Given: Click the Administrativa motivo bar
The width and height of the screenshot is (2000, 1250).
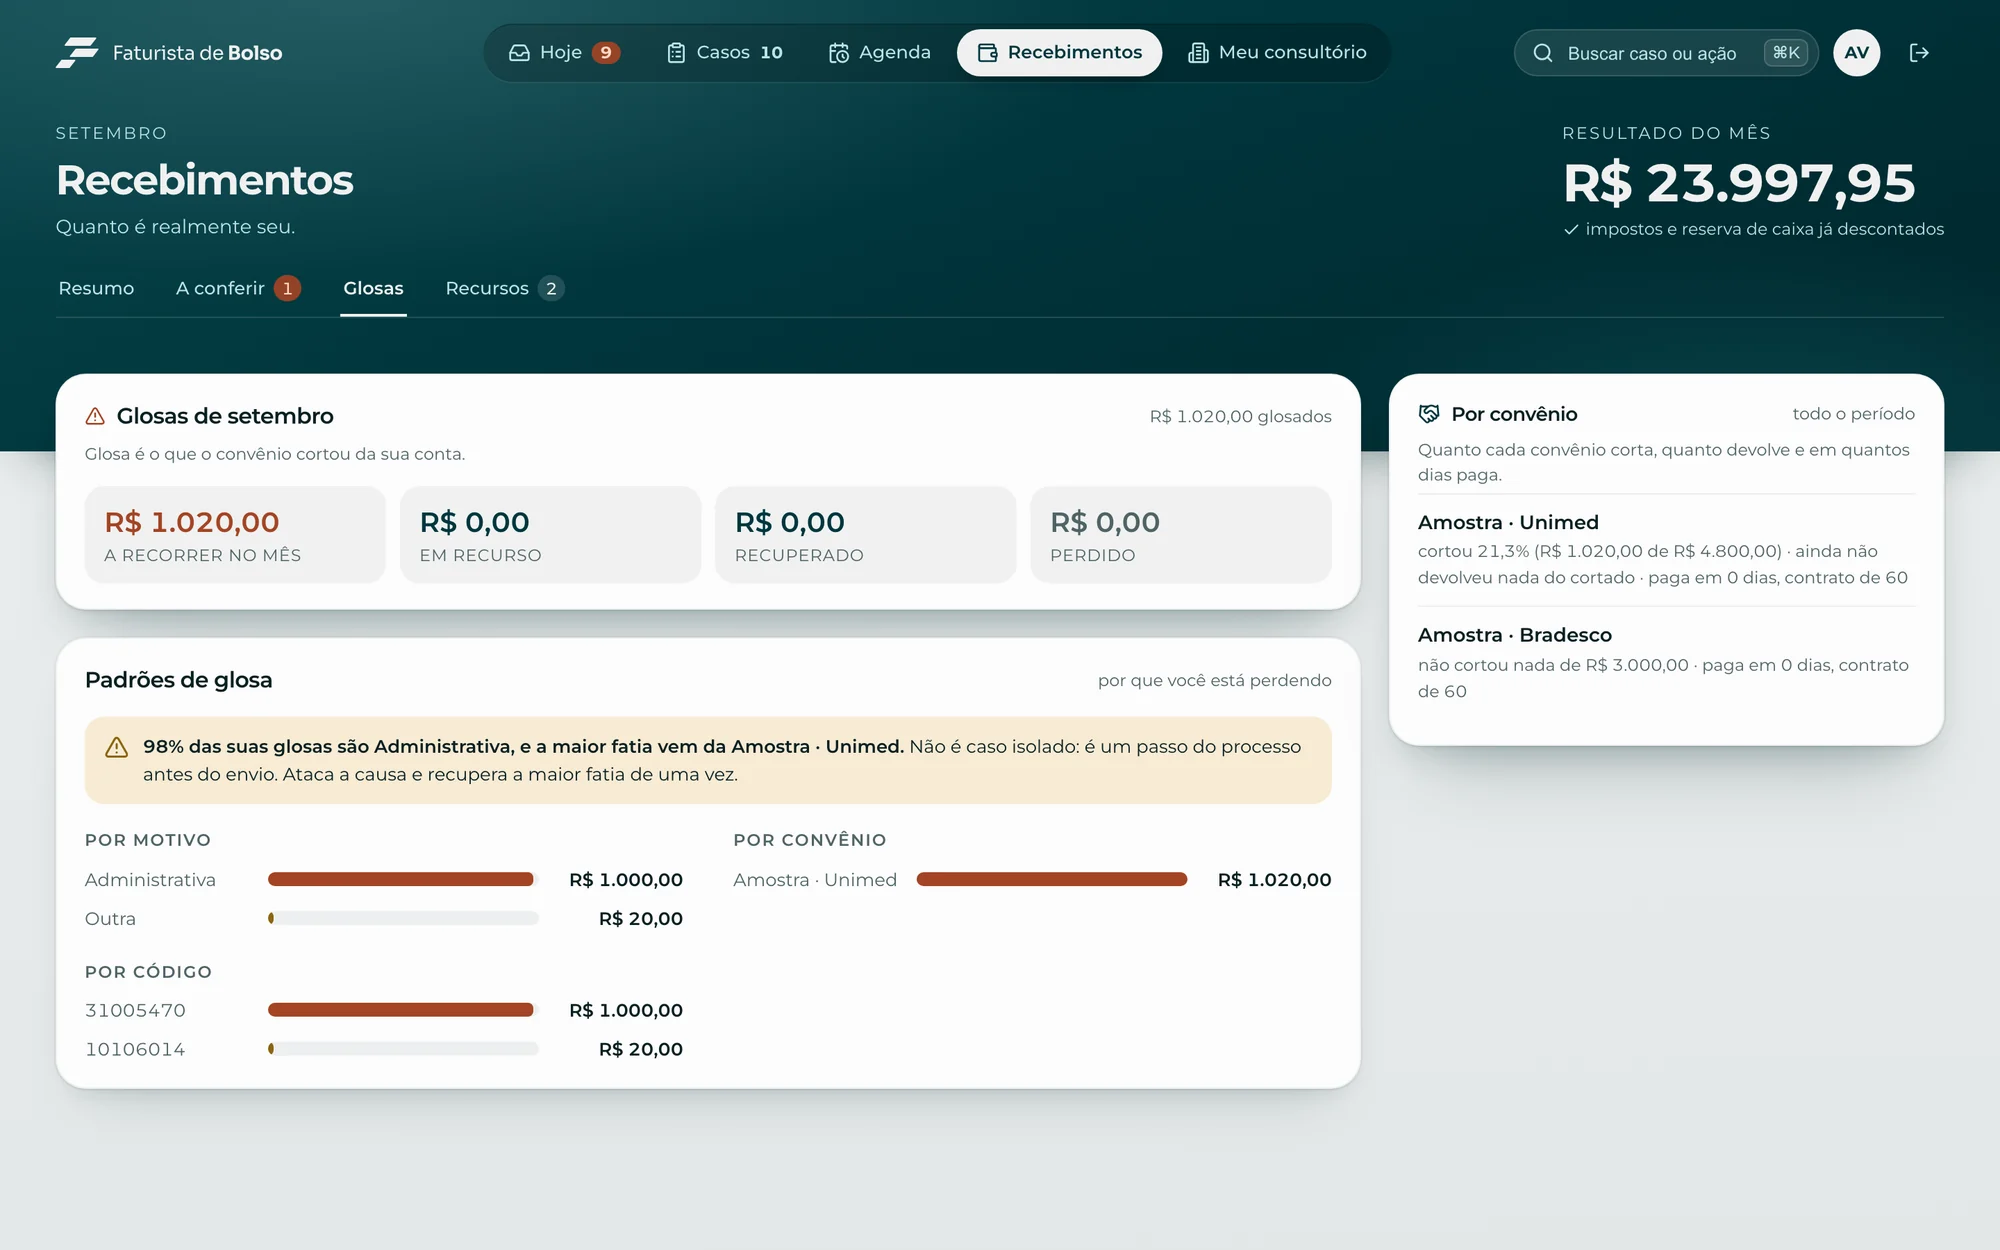Looking at the screenshot, I should (x=403, y=880).
